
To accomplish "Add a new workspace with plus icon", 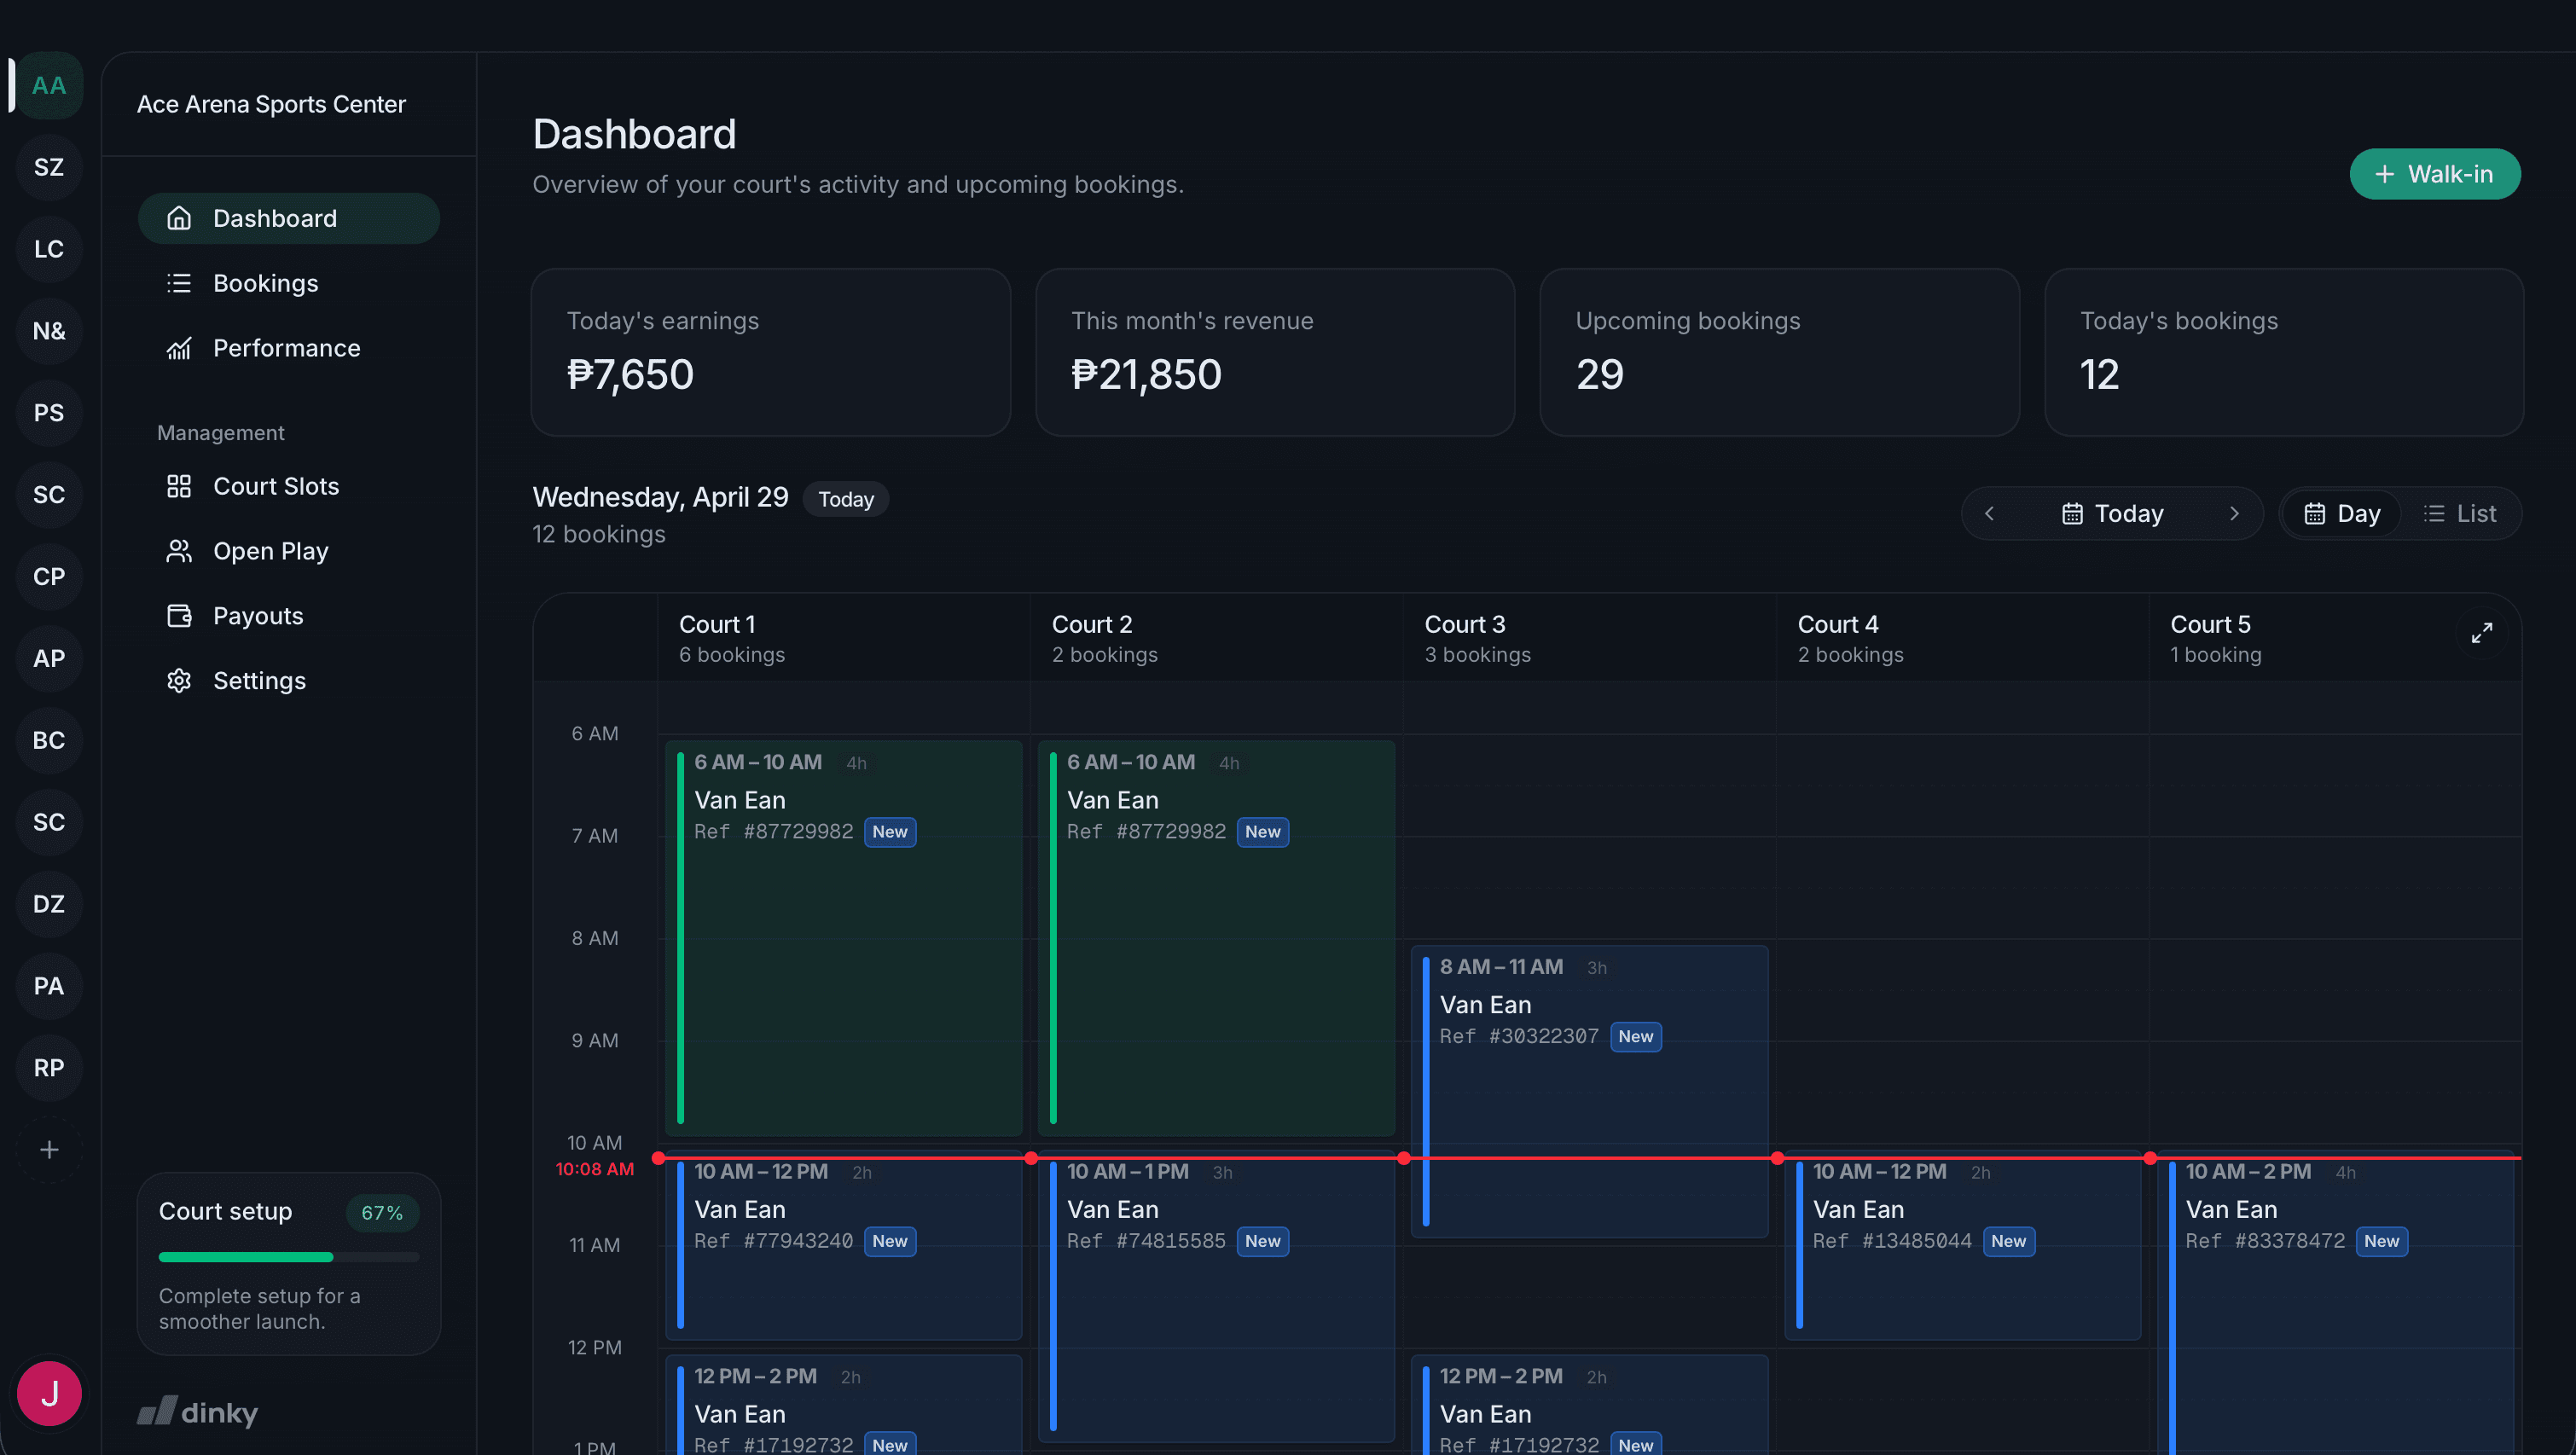I will pyautogui.click(x=49, y=1150).
